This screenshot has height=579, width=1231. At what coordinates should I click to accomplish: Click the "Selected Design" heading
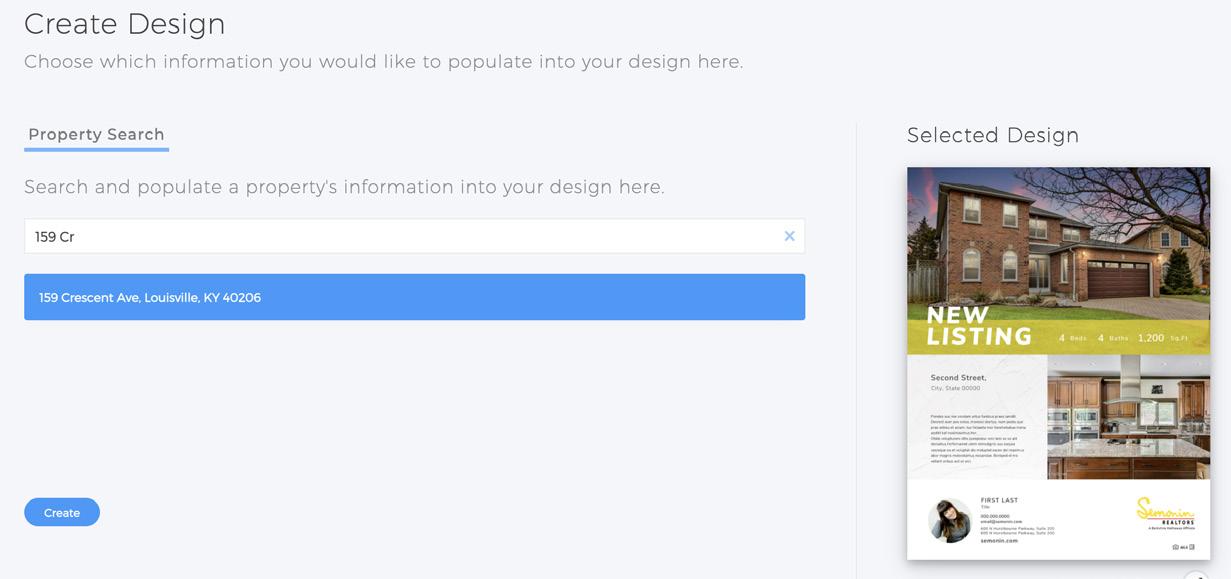pyautogui.click(x=992, y=135)
